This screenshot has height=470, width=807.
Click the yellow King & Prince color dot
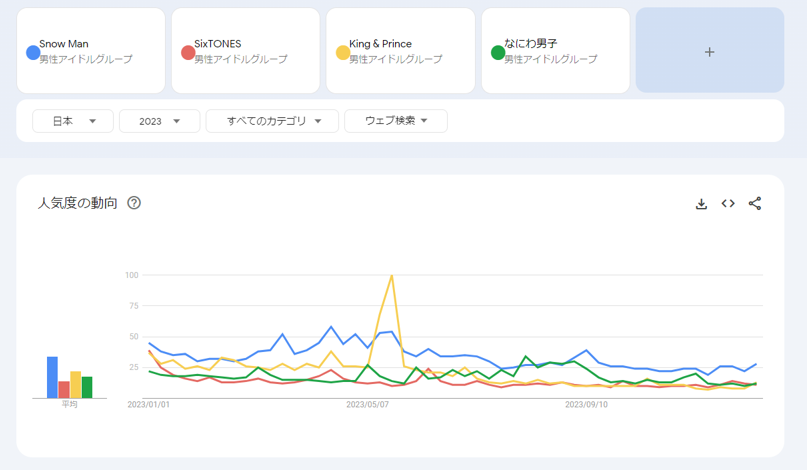tap(343, 52)
